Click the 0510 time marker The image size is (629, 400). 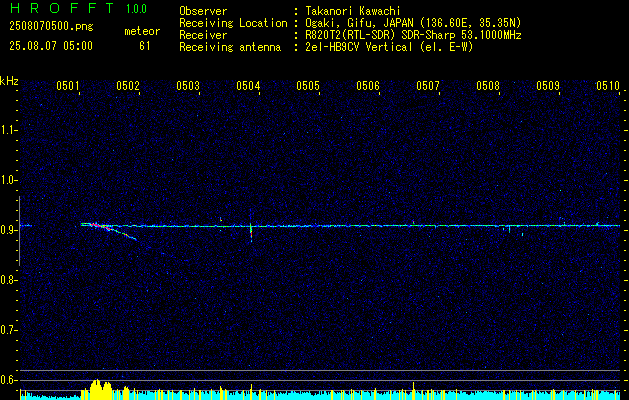608,85
